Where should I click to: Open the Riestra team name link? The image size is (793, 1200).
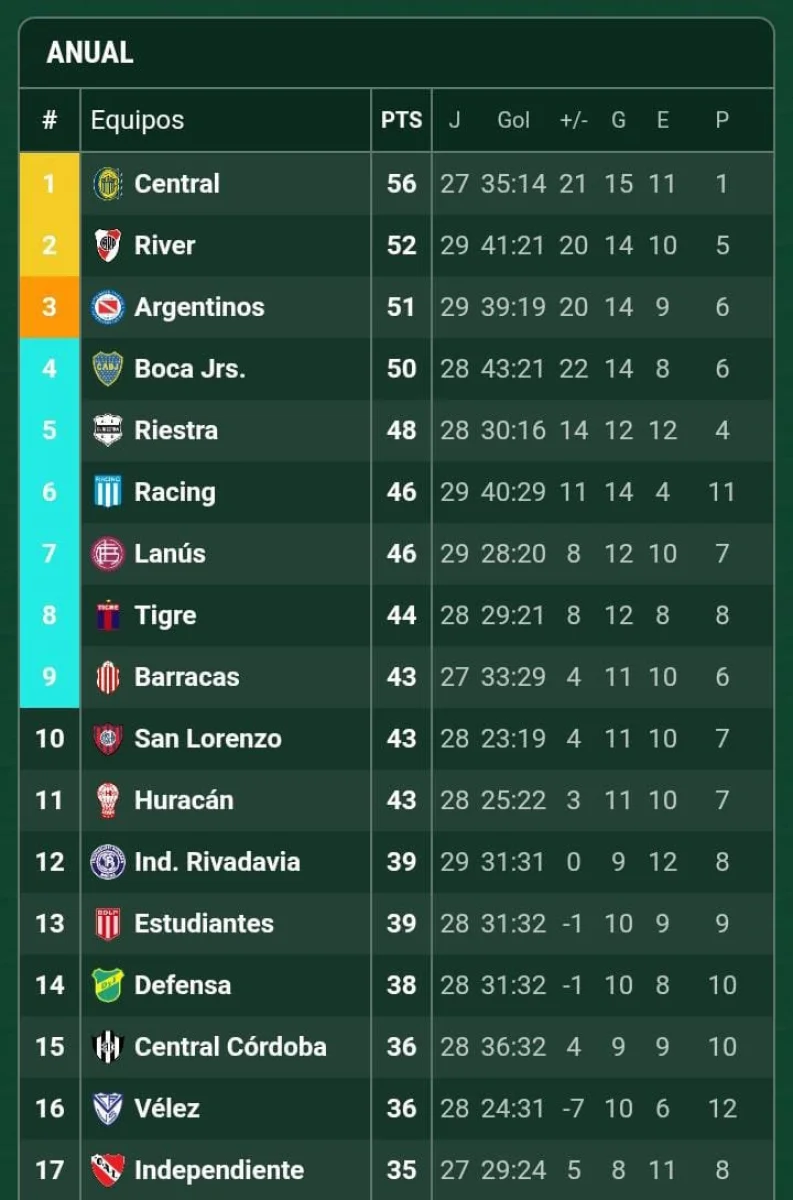(x=176, y=430)
